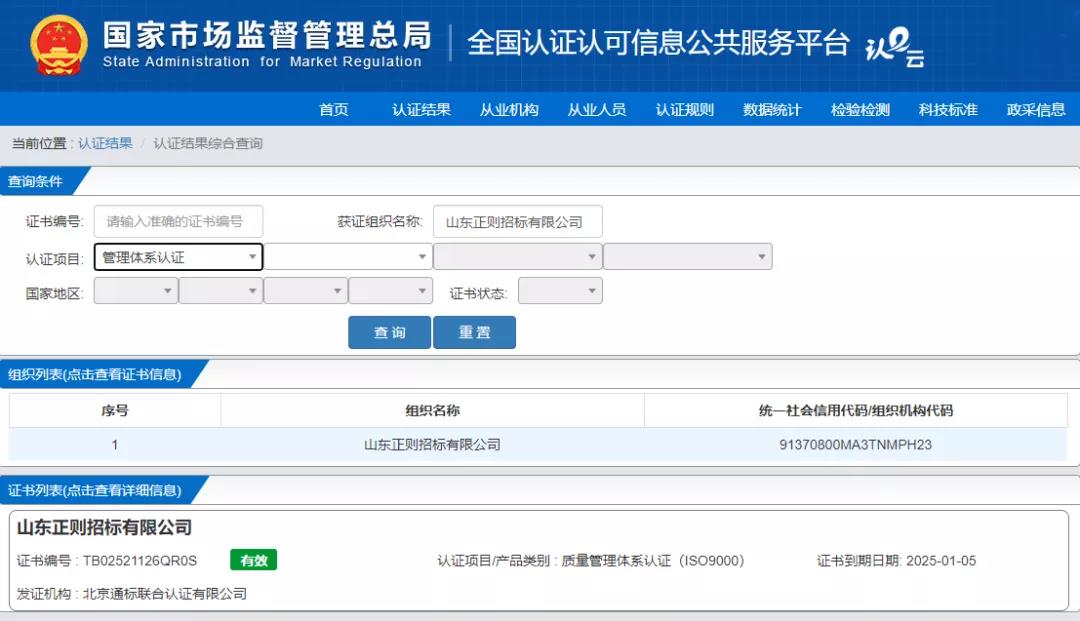This screenshot has height=621, width=1080.
Task: Open the fourth 国家地区 dropdown
Action: pyautogui.click(x=390, y=290)
